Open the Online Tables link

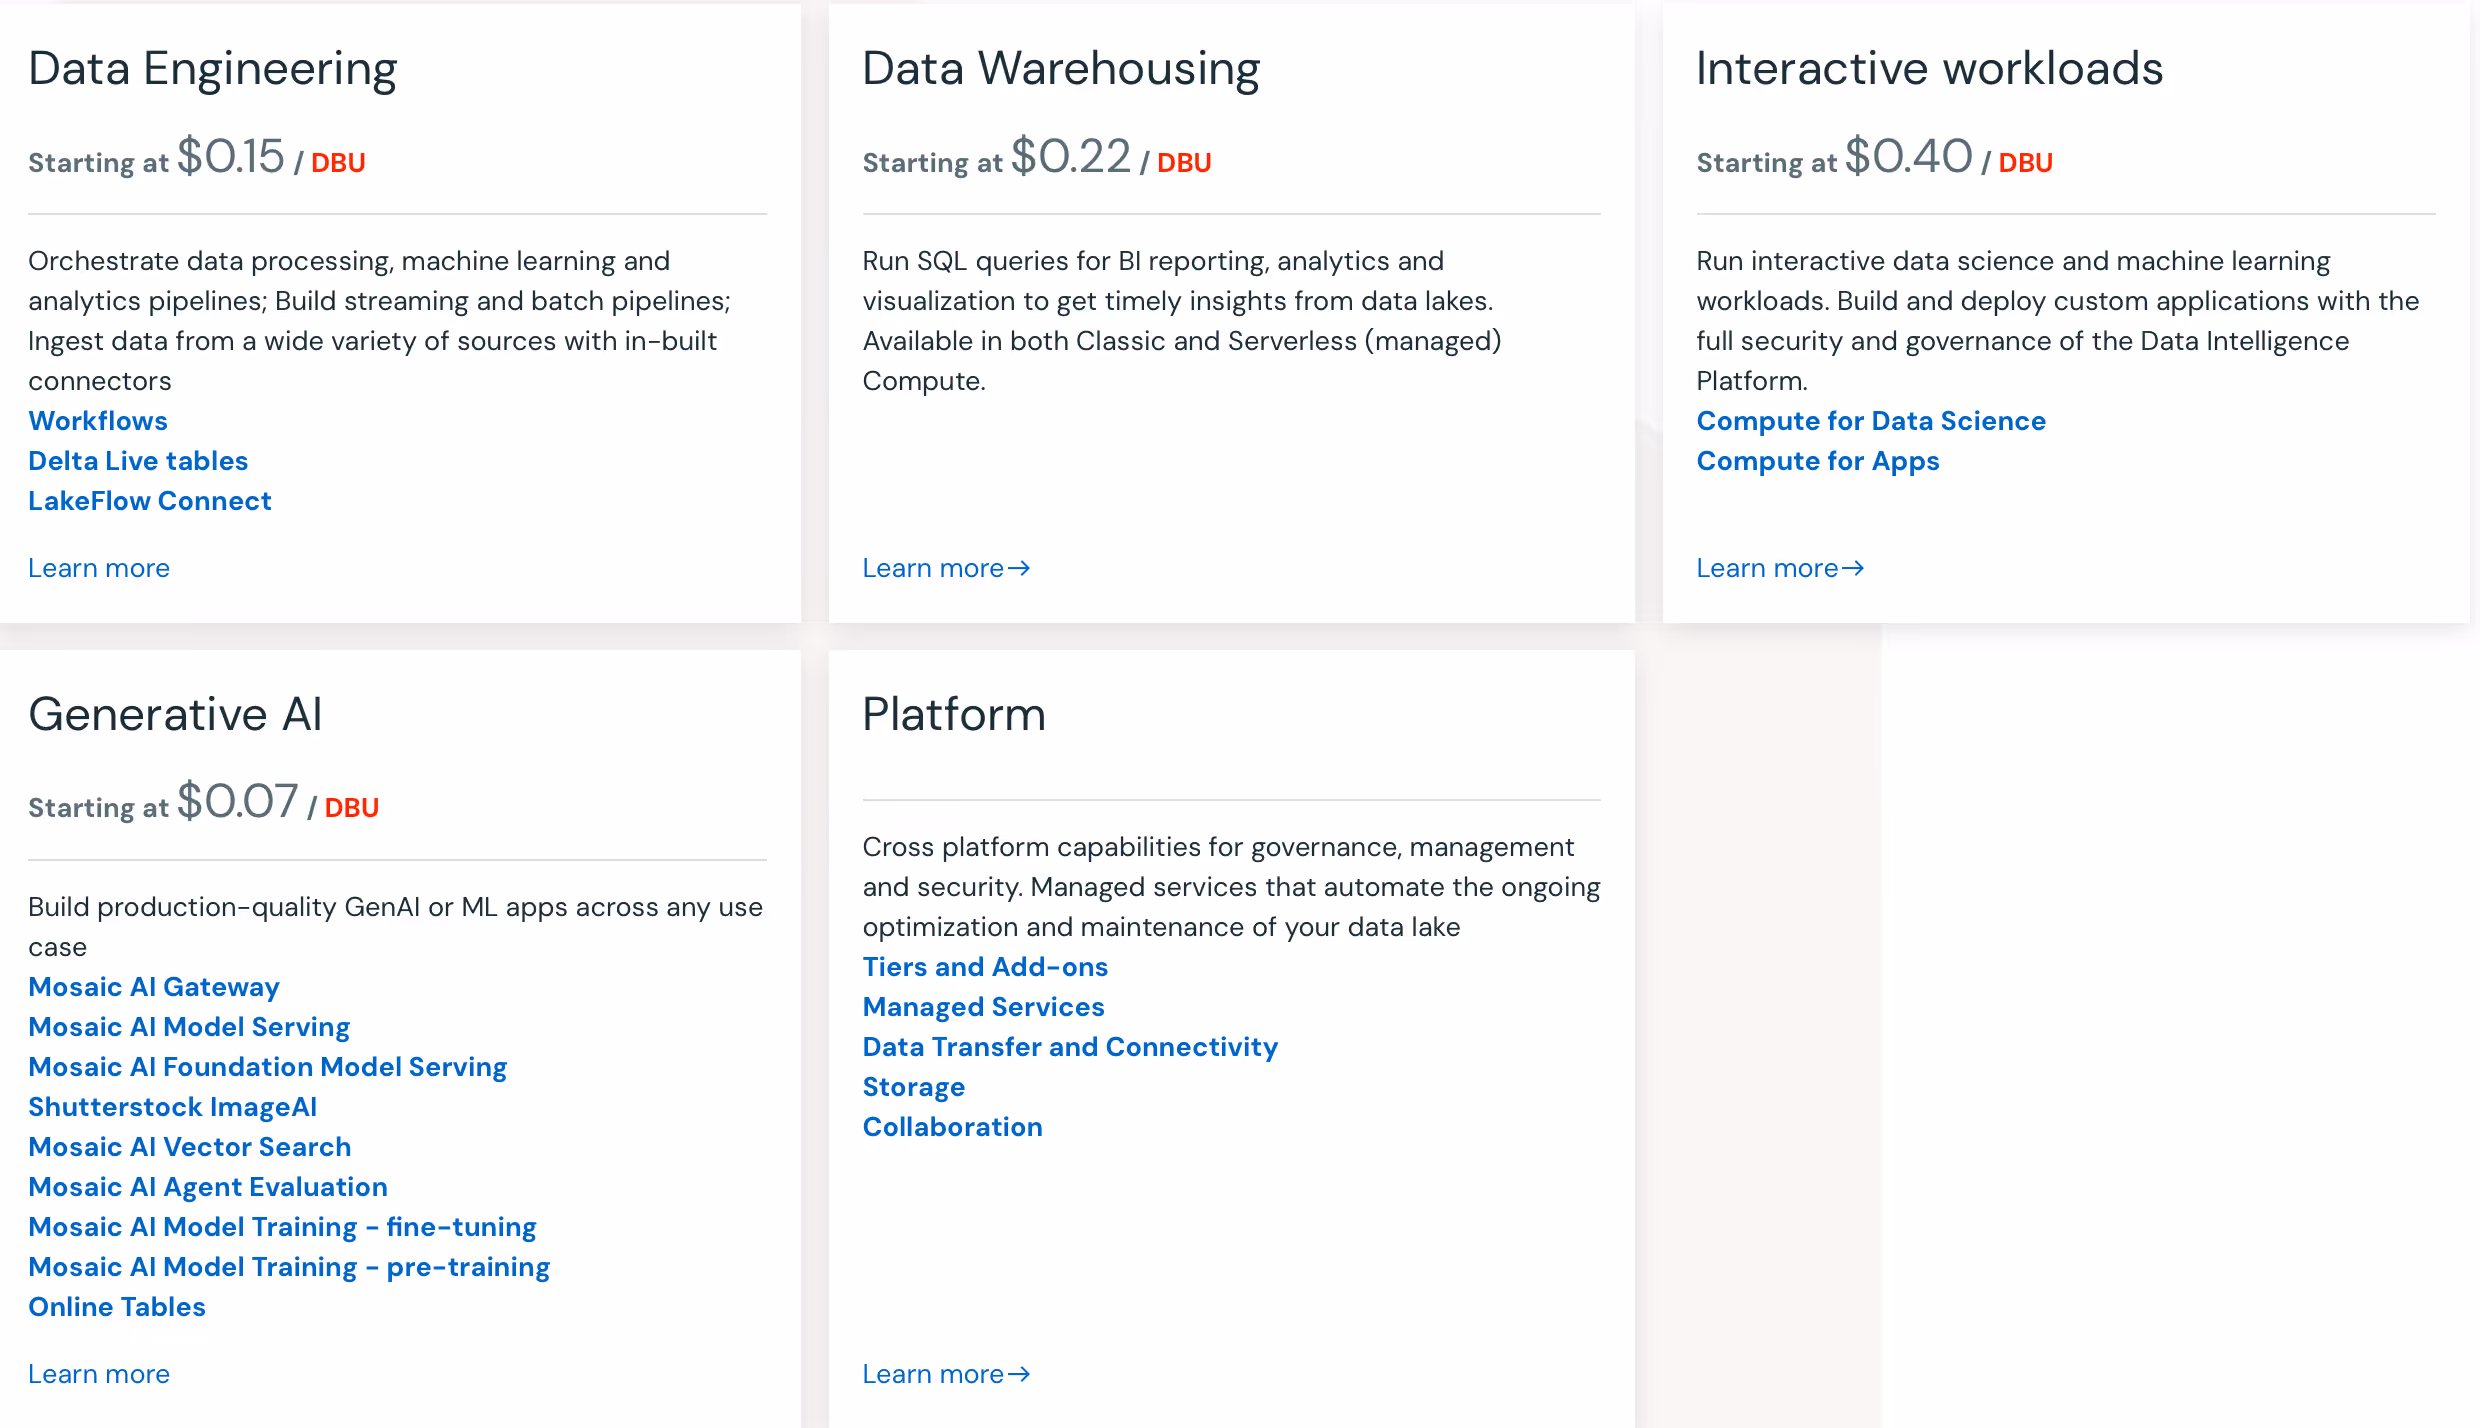[x=117, y=1307]
